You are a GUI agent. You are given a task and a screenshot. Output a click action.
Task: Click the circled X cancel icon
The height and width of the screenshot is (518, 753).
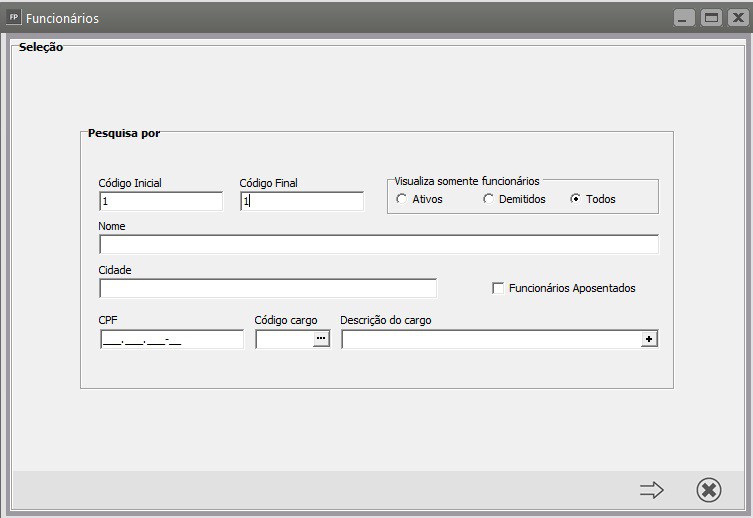pos(708,489)
